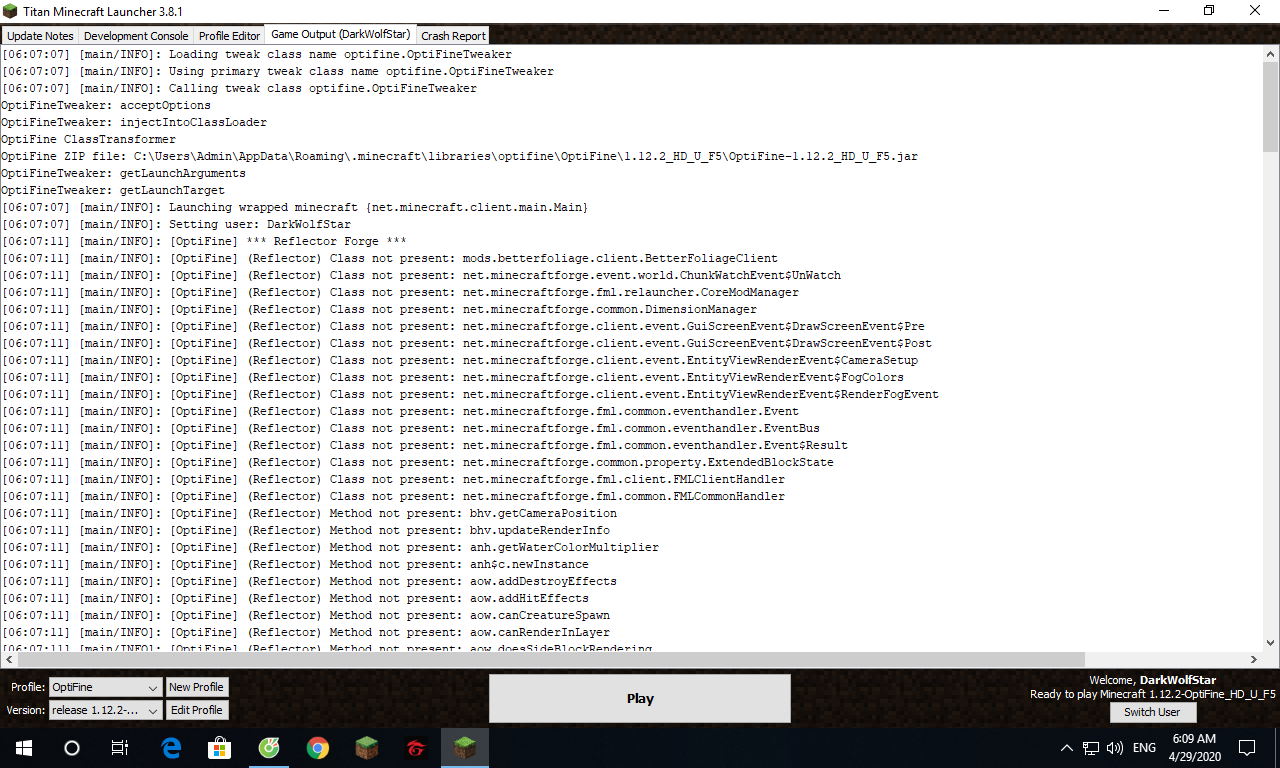Click the Switch User button

(x=1152, y=712)
